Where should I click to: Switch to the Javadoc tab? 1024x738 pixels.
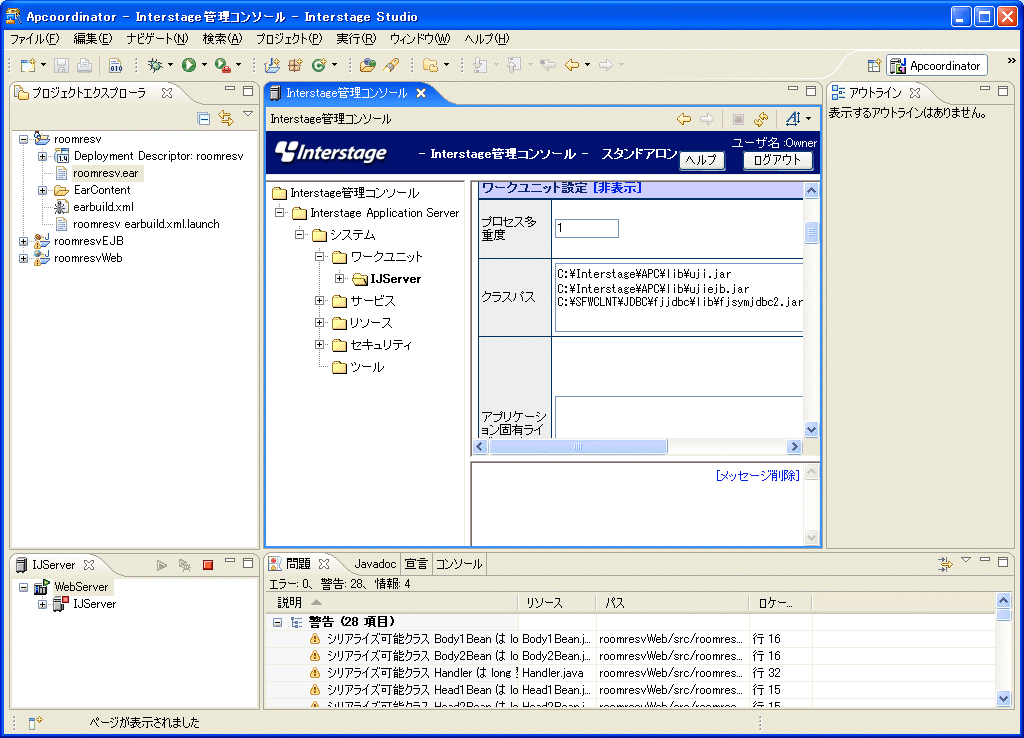click(x=375, y=564)
